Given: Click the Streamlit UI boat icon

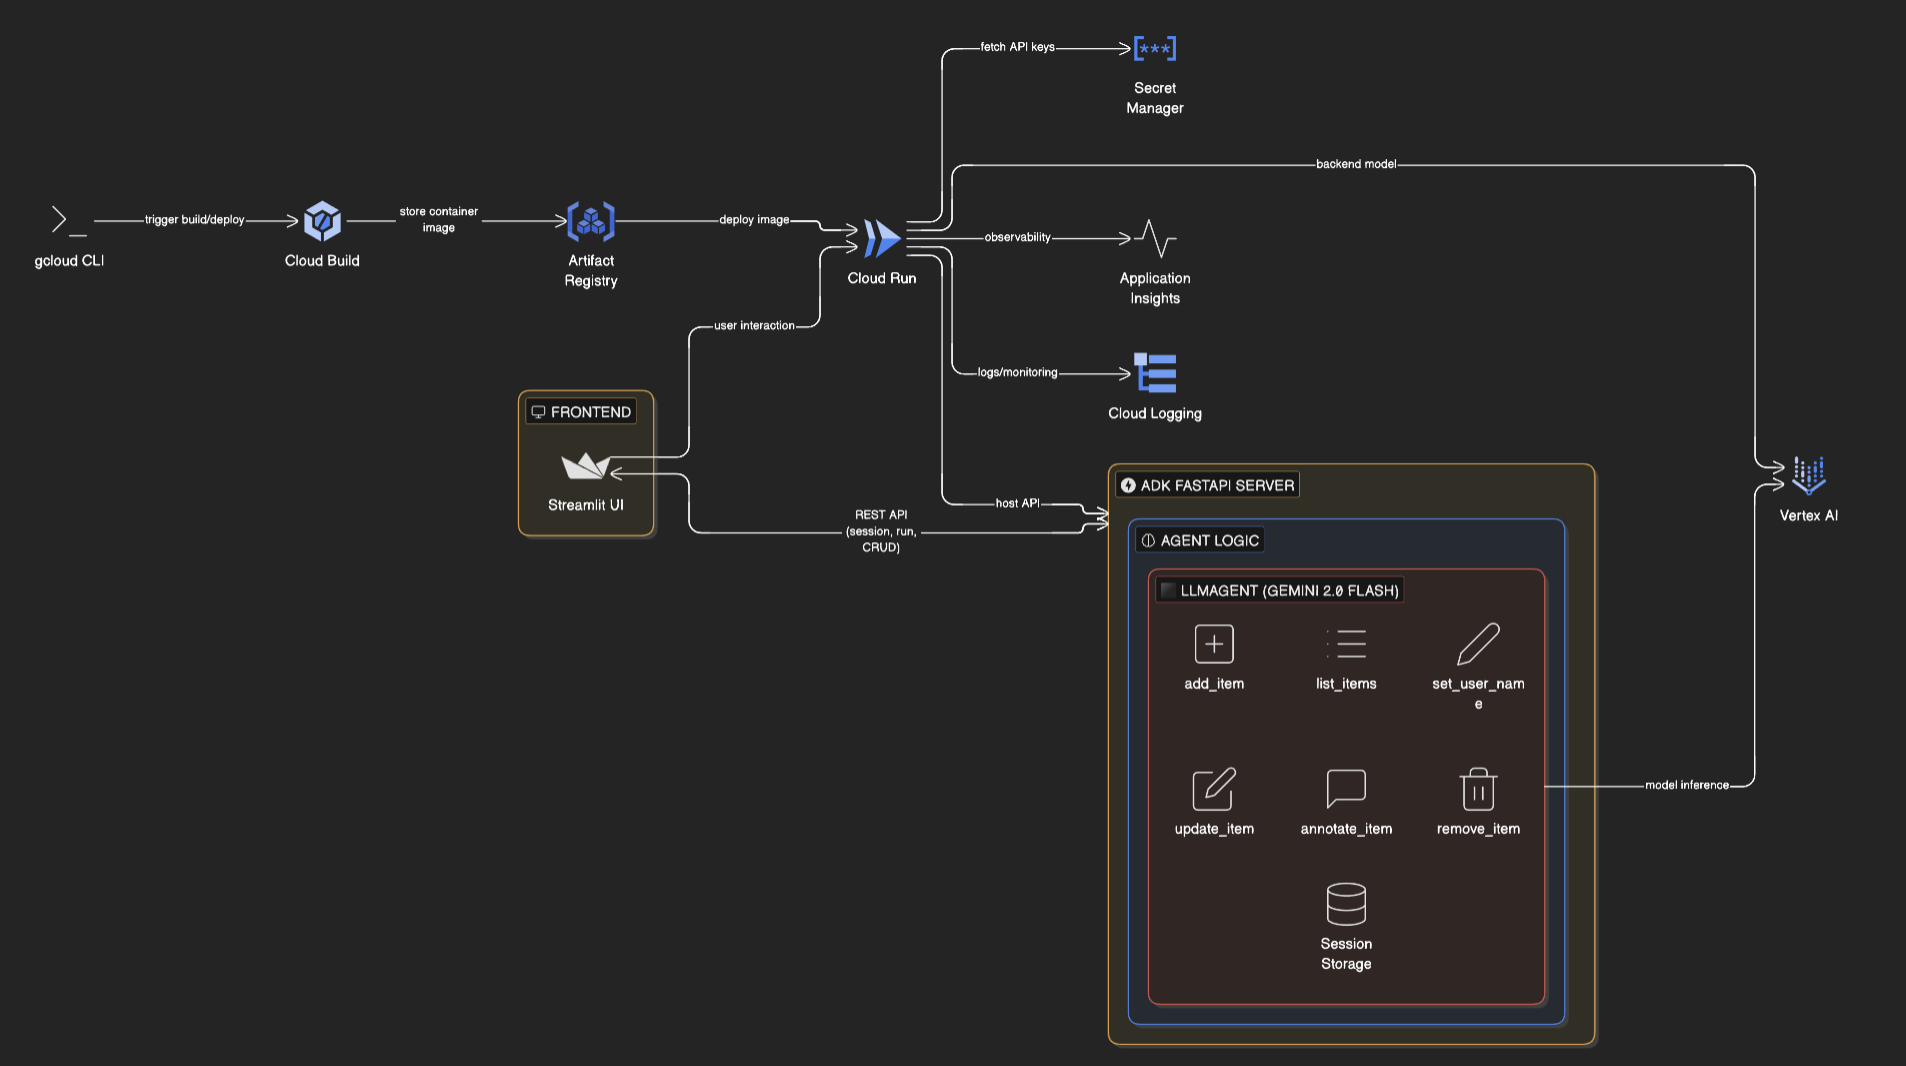Looking at the screenshot, I should click(x=585, y=468).
